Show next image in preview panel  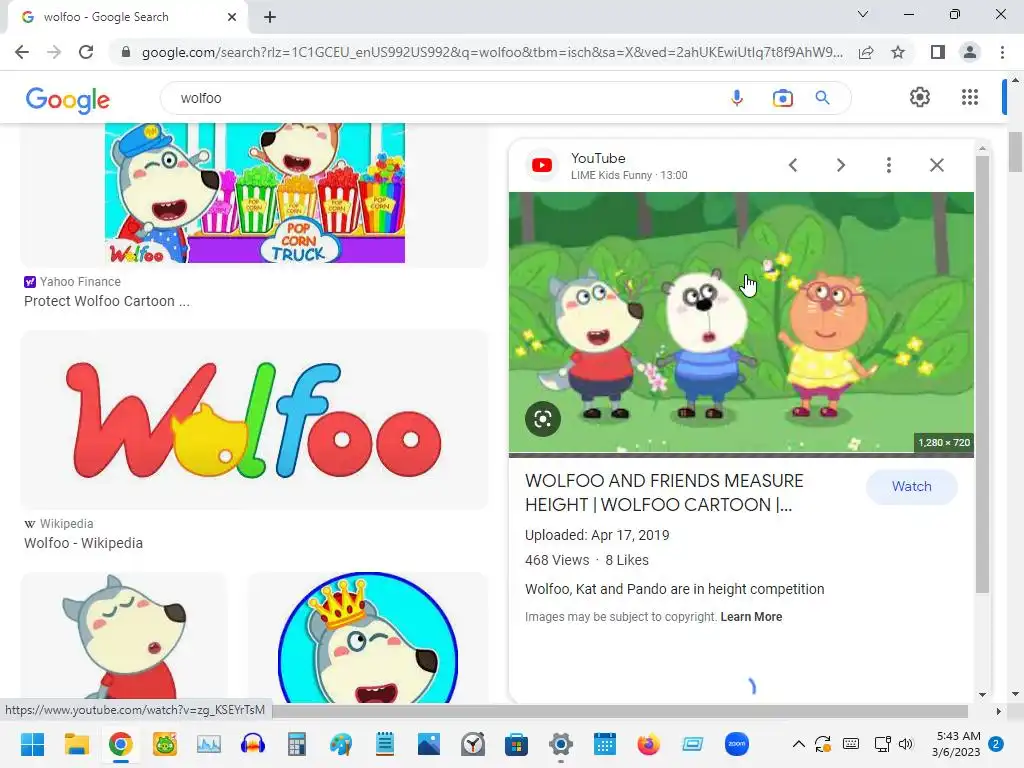(841, 165)
